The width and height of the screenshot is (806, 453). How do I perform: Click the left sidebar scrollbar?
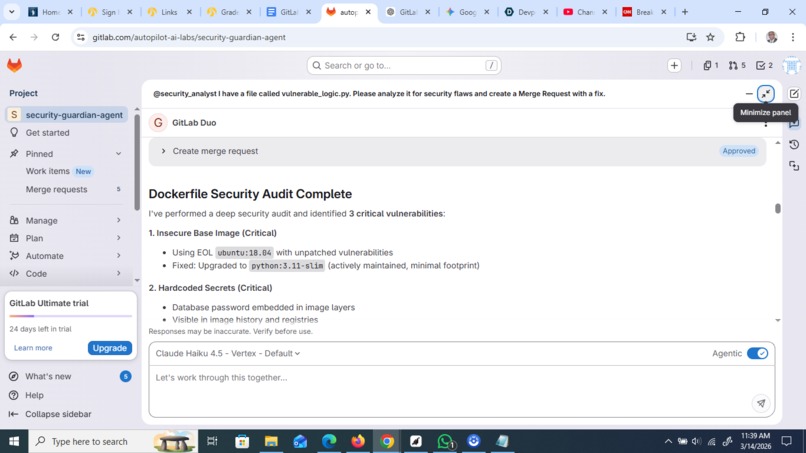click(137, 162)
